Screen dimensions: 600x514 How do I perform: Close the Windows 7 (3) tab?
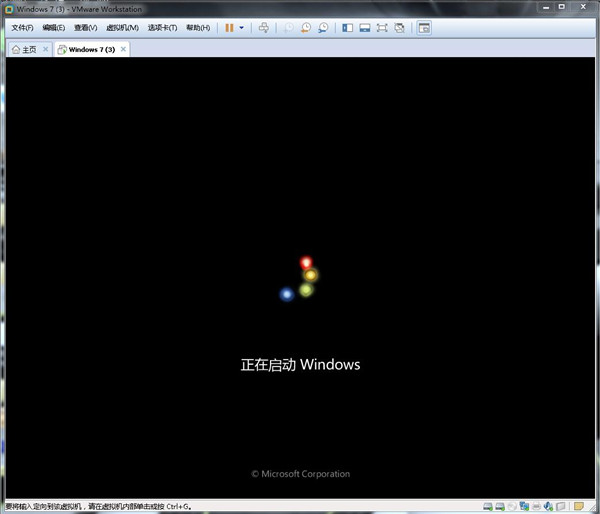click(x=123, y=49)
